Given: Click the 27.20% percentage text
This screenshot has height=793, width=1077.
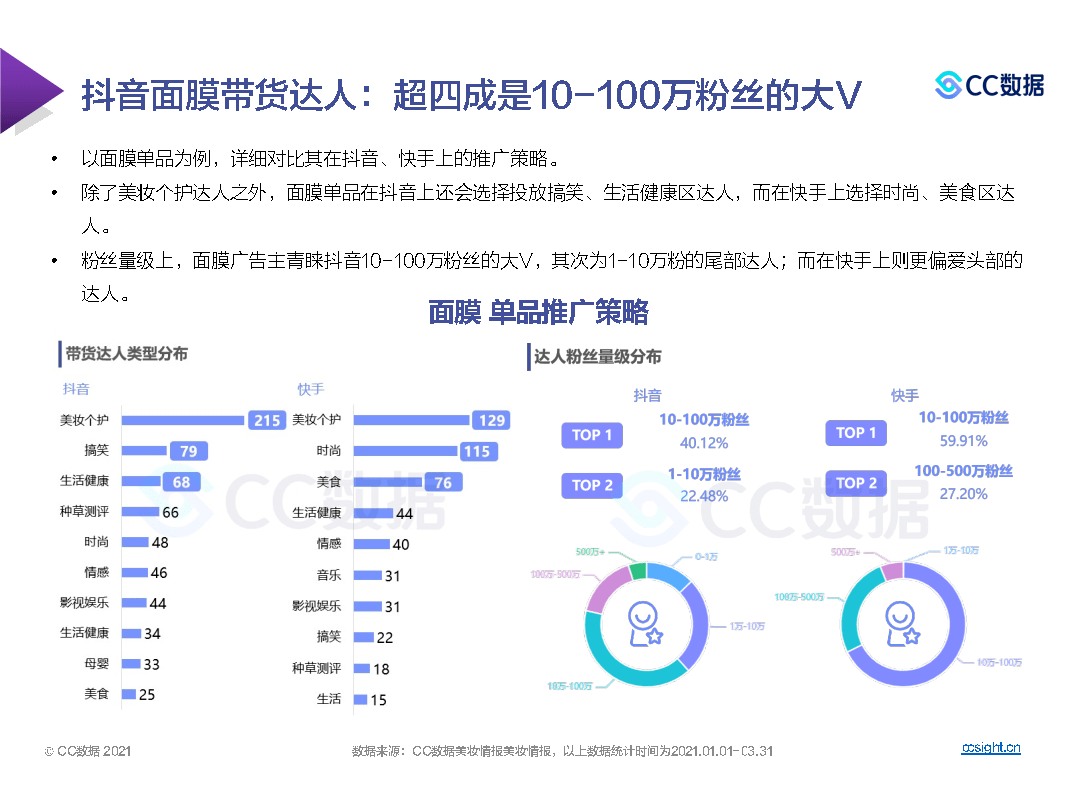Looking at the screenshot, I should point(964,494).
